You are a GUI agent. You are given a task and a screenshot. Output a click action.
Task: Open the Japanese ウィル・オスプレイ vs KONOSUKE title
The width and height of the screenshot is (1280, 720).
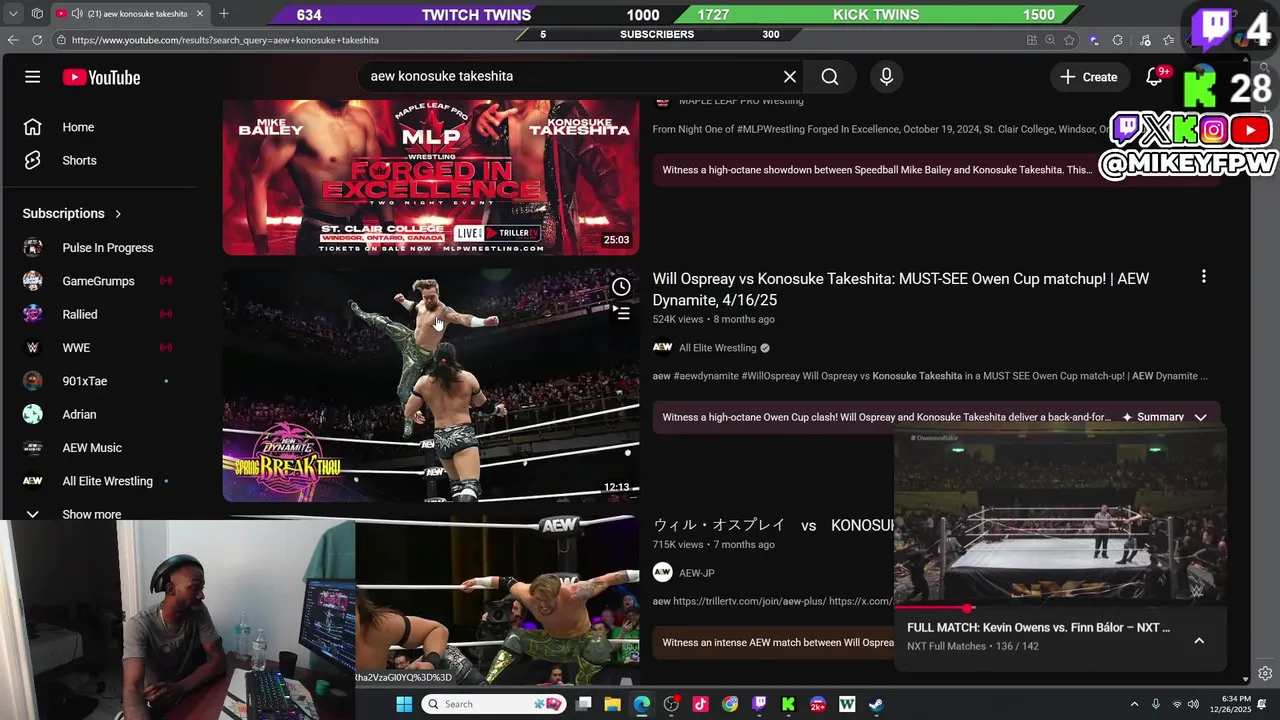point(773,525)
